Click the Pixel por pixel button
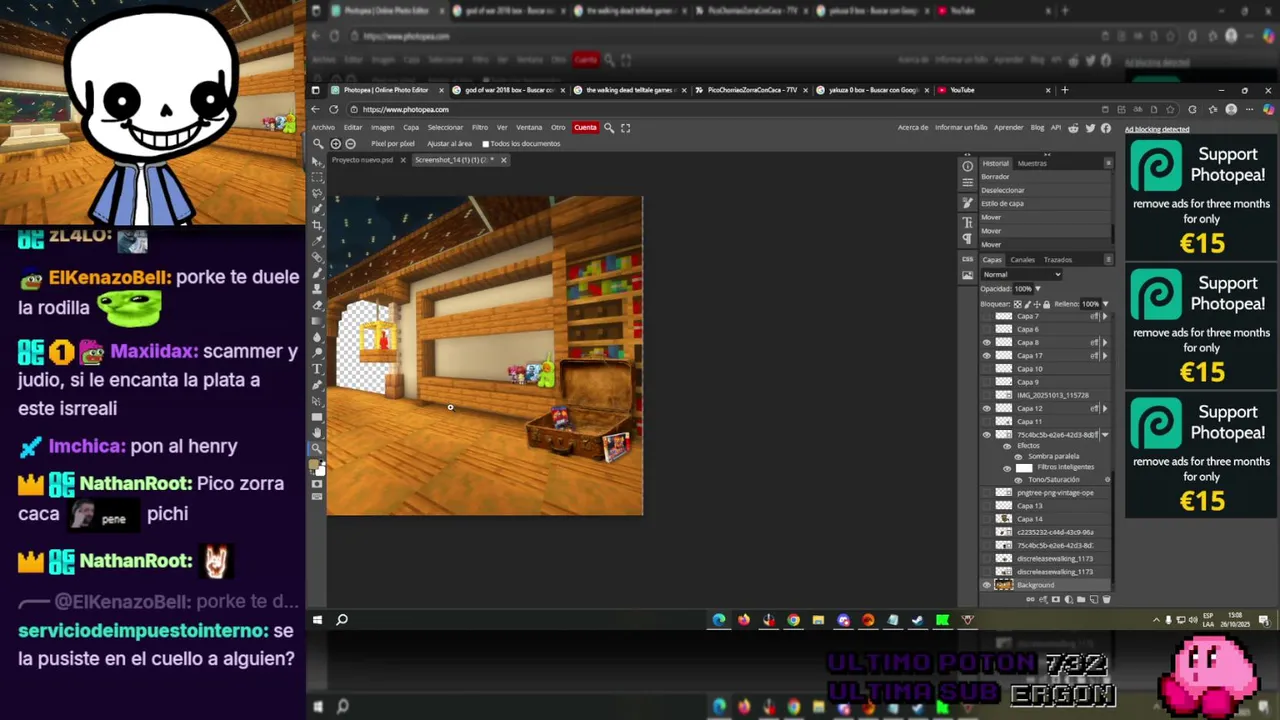Viewport: 1280px width, 720px height. point(393,144)
